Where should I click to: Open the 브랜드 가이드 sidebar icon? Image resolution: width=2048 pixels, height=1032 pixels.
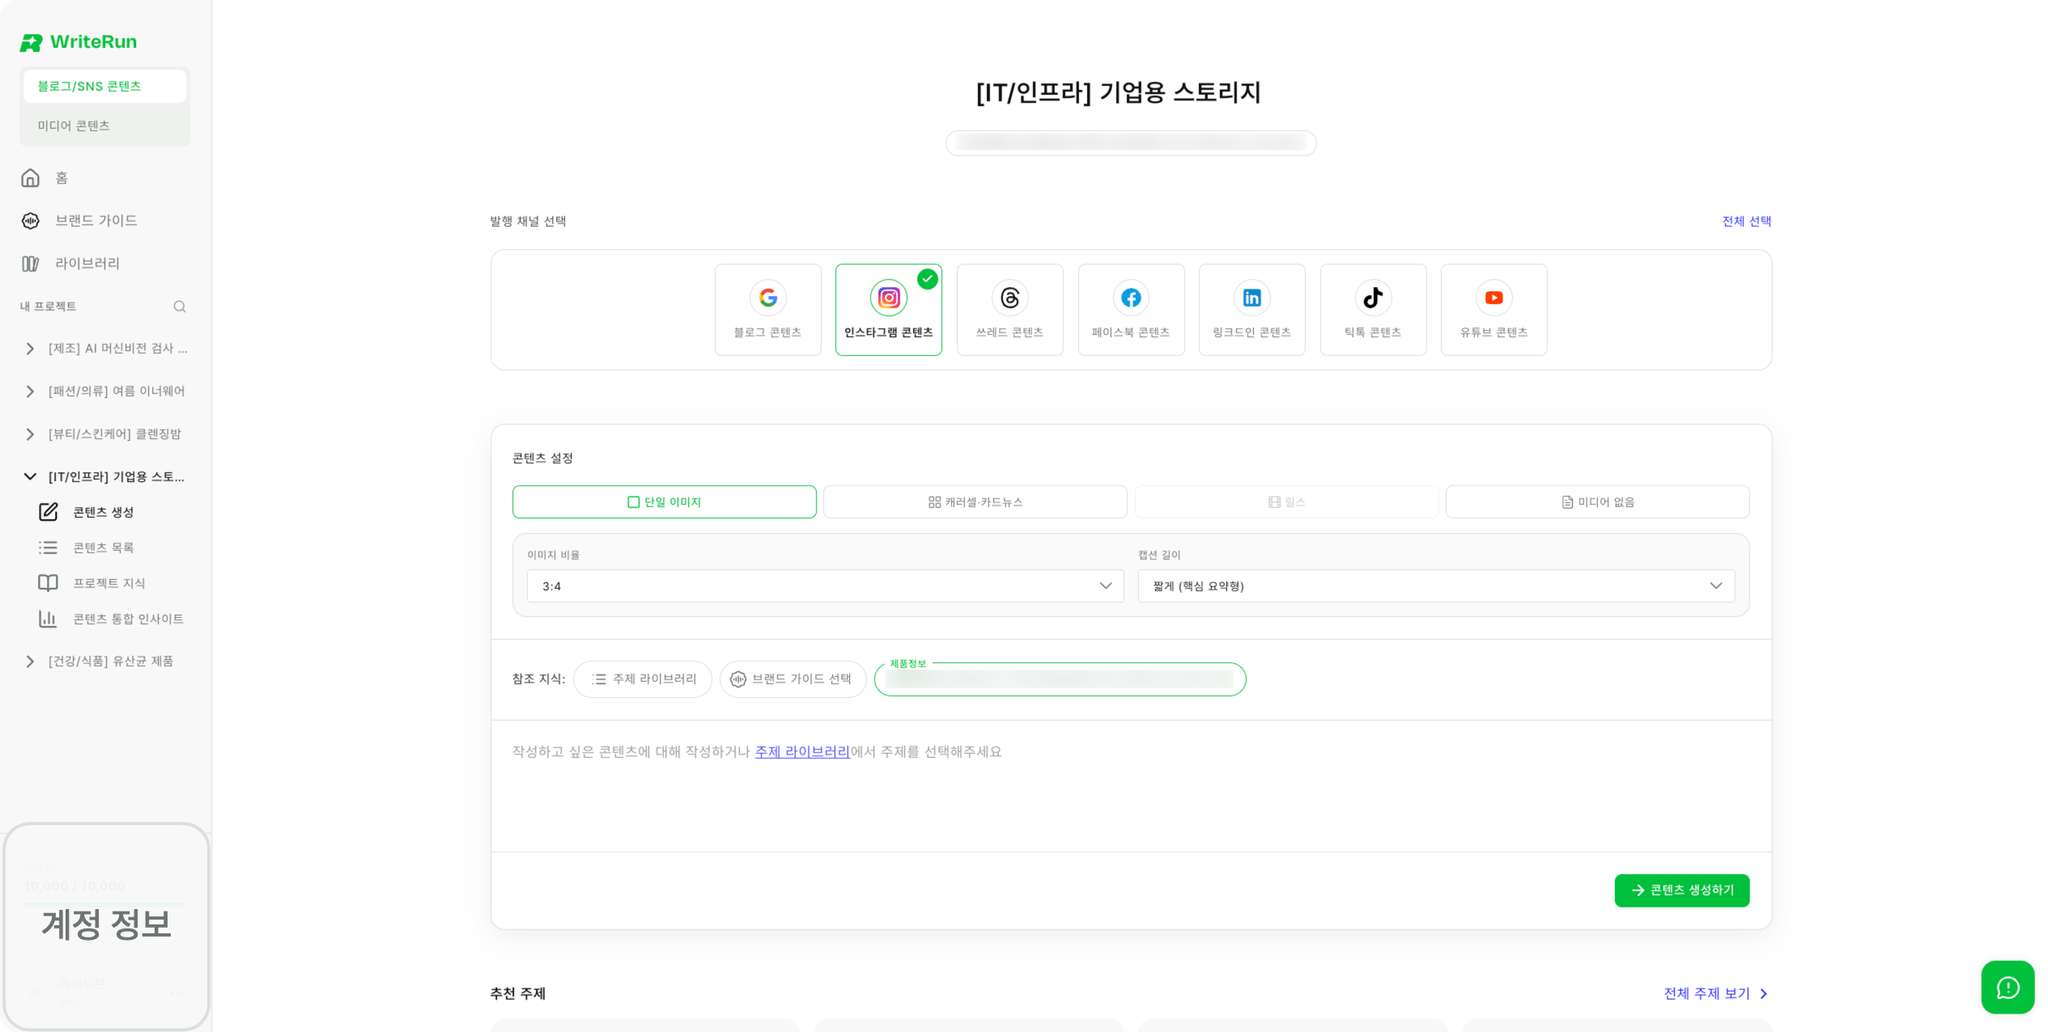30,221
